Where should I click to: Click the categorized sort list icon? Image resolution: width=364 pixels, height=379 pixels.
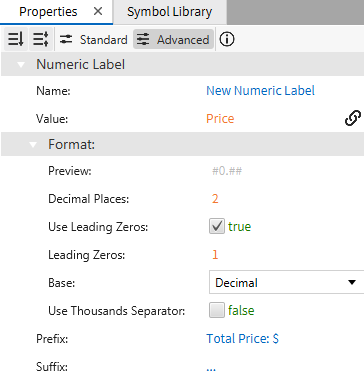point(41,40)
